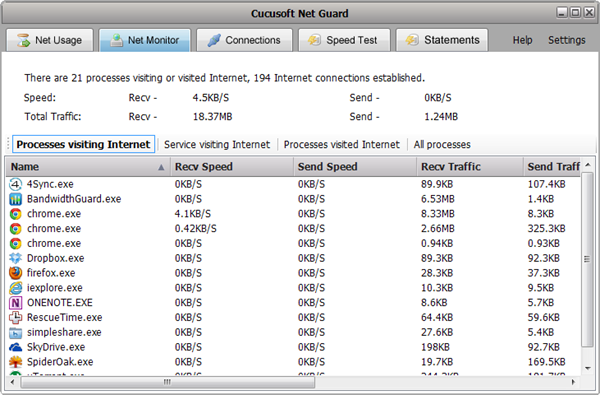
Task: Select the 4Sync.exe process name
Action: pyautogui.click(x=50, y=184)
